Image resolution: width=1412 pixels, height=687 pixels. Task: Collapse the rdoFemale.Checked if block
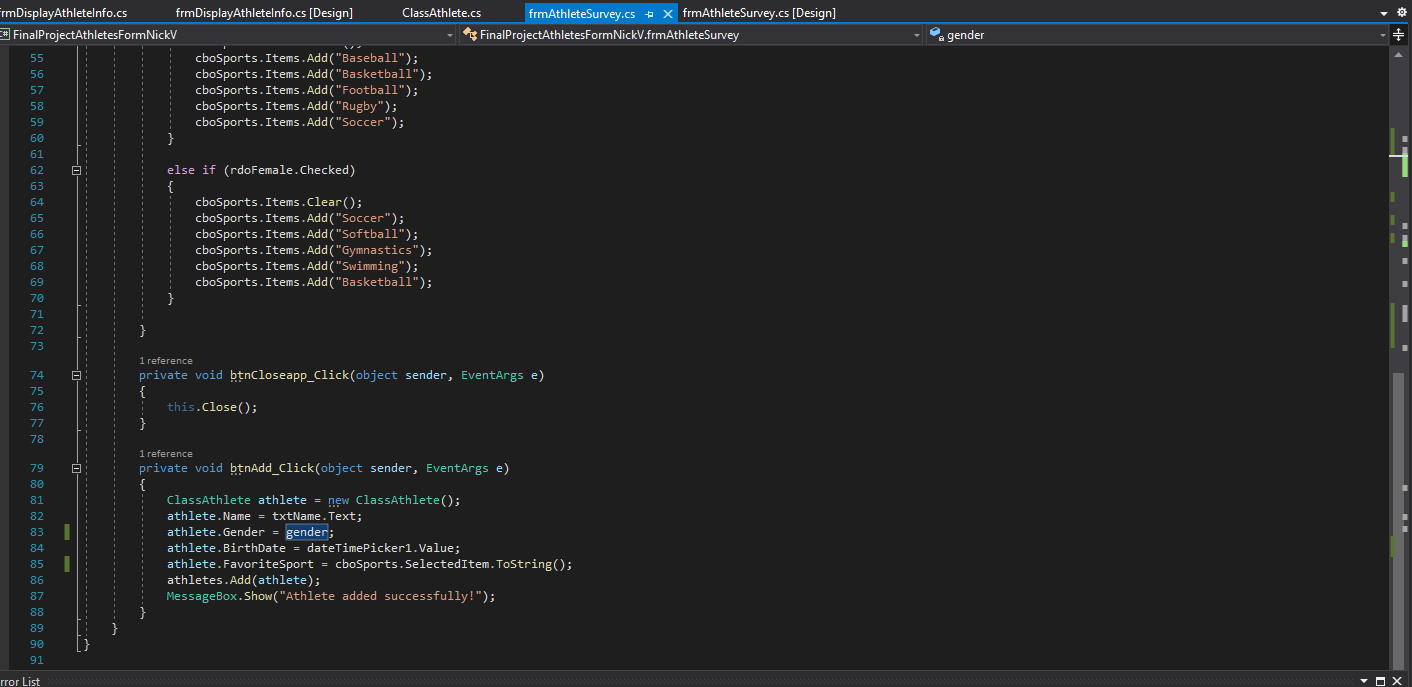pos(77,169)
